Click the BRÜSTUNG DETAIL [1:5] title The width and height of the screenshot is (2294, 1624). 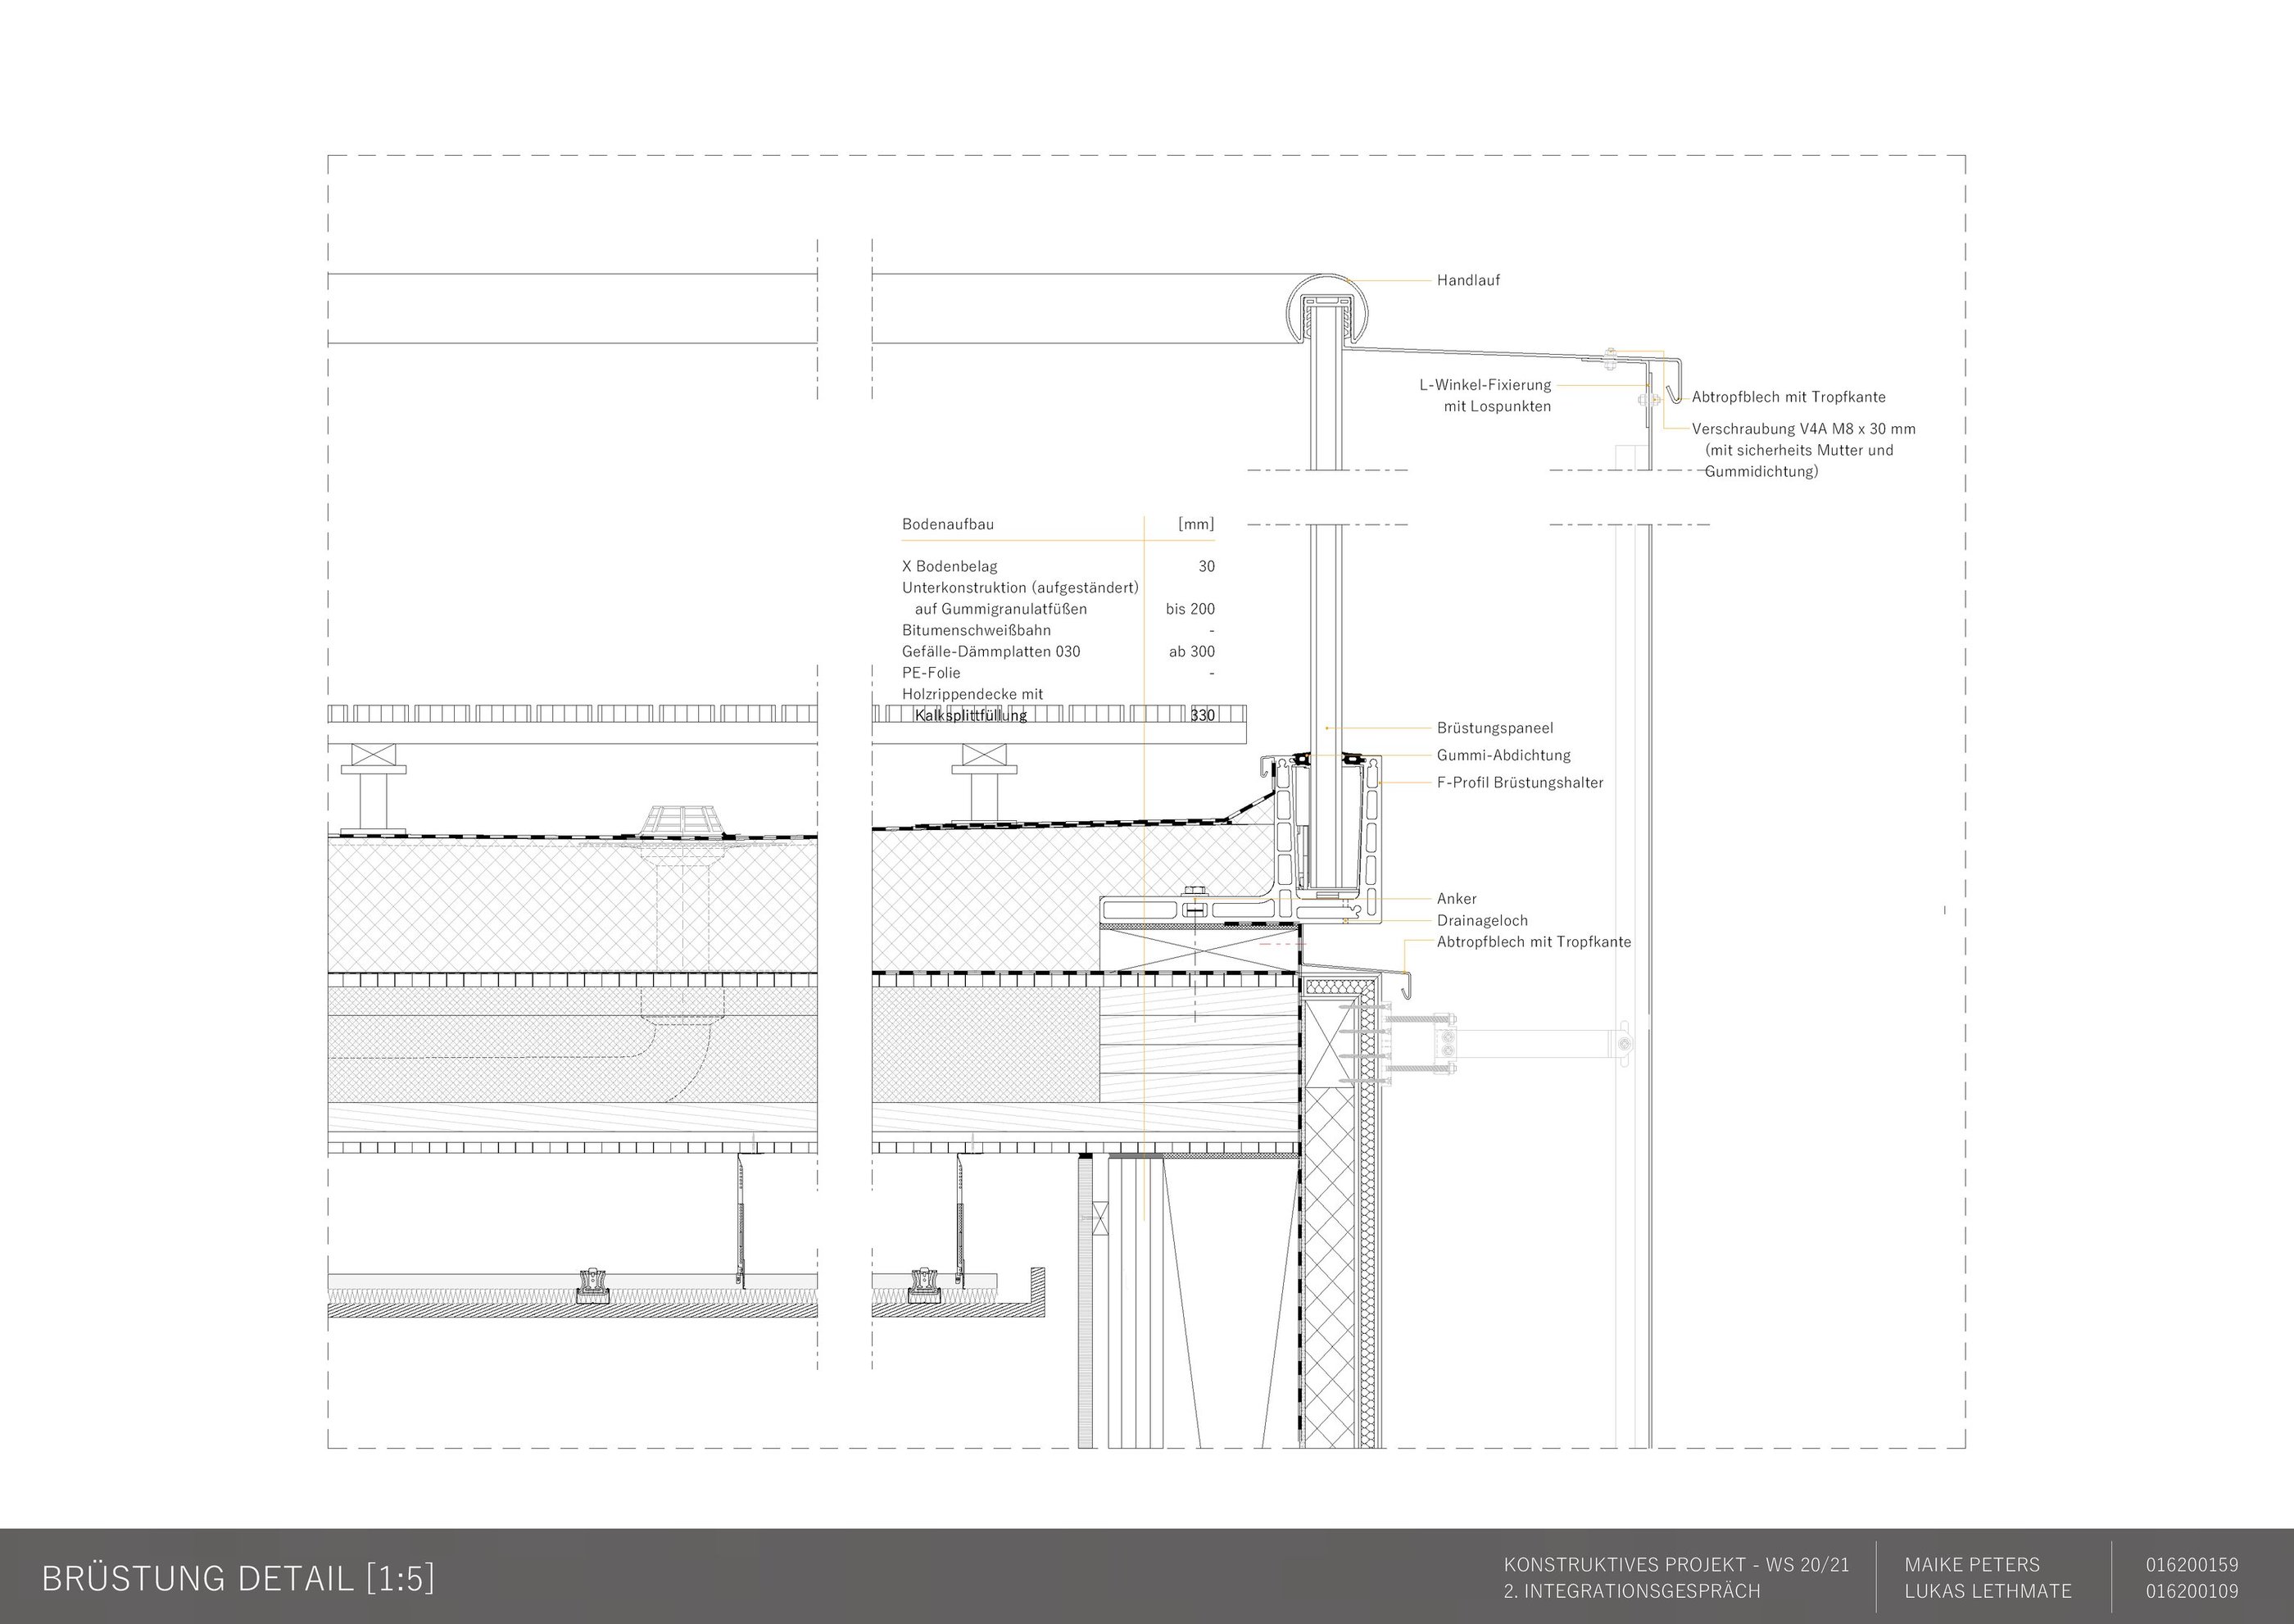click(238, 1578)
